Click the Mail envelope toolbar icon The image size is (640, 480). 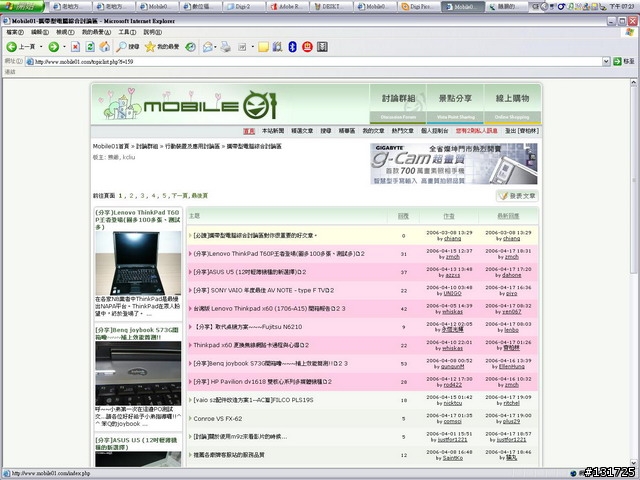(208, 47)
